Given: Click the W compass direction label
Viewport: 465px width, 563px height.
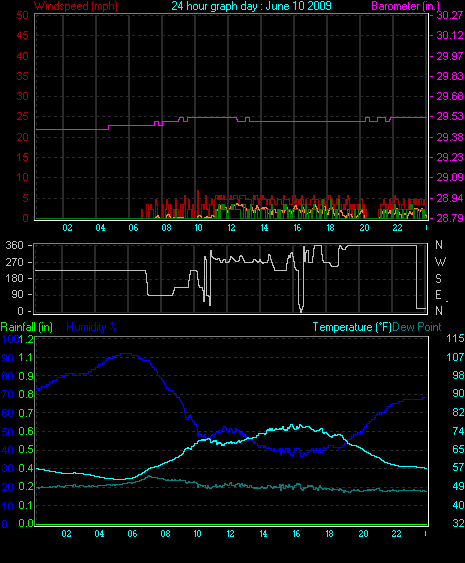Looking at the screenshot, I should tap(440, 262).
